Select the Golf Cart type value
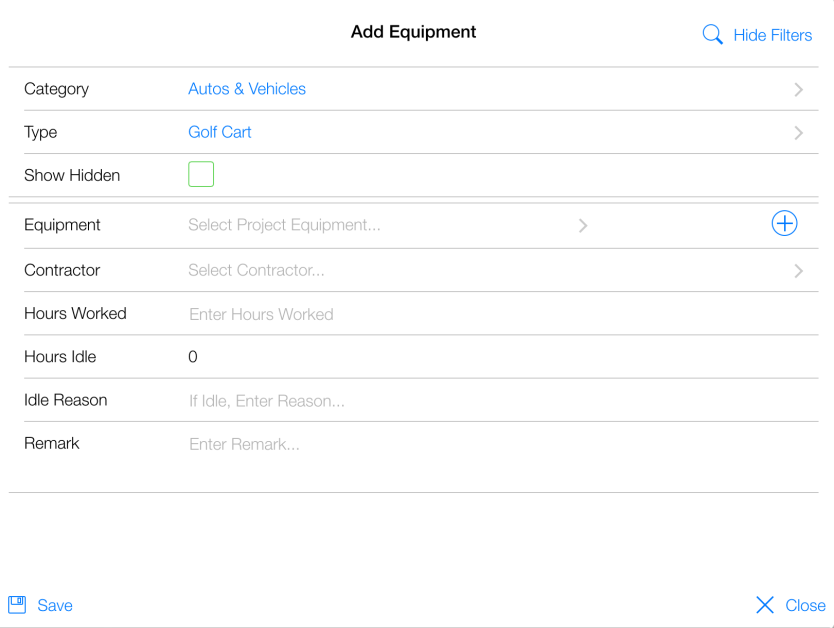 pos(220,132)
